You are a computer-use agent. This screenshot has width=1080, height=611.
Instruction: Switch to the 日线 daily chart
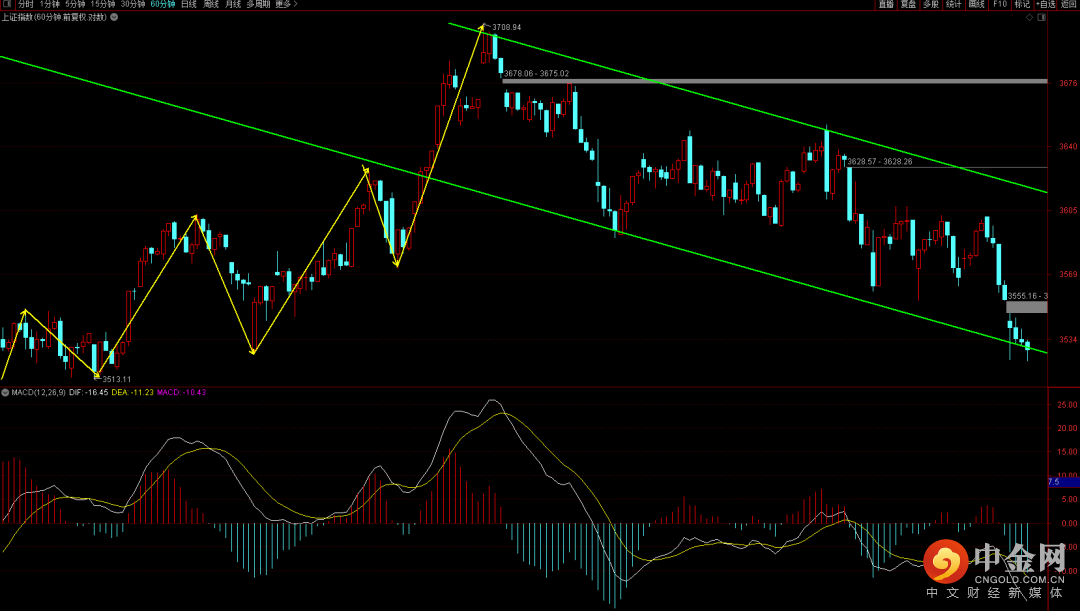(188, 4)
